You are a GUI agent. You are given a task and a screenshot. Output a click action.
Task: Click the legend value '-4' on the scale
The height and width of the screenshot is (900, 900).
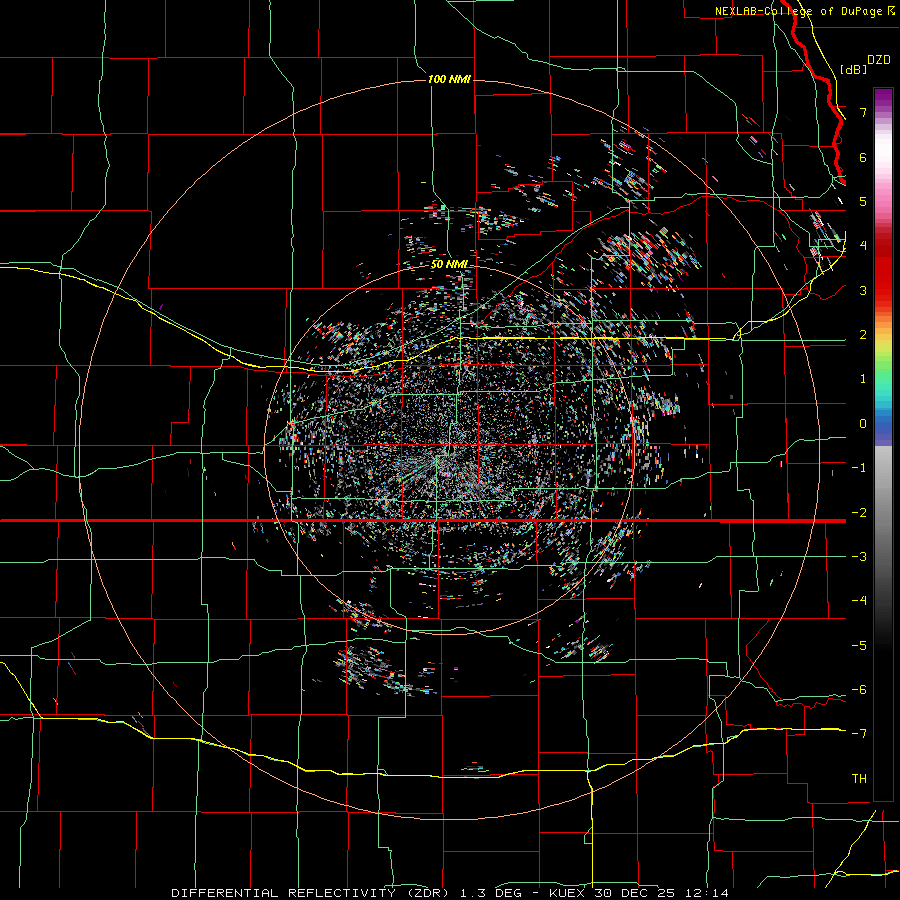859,601
